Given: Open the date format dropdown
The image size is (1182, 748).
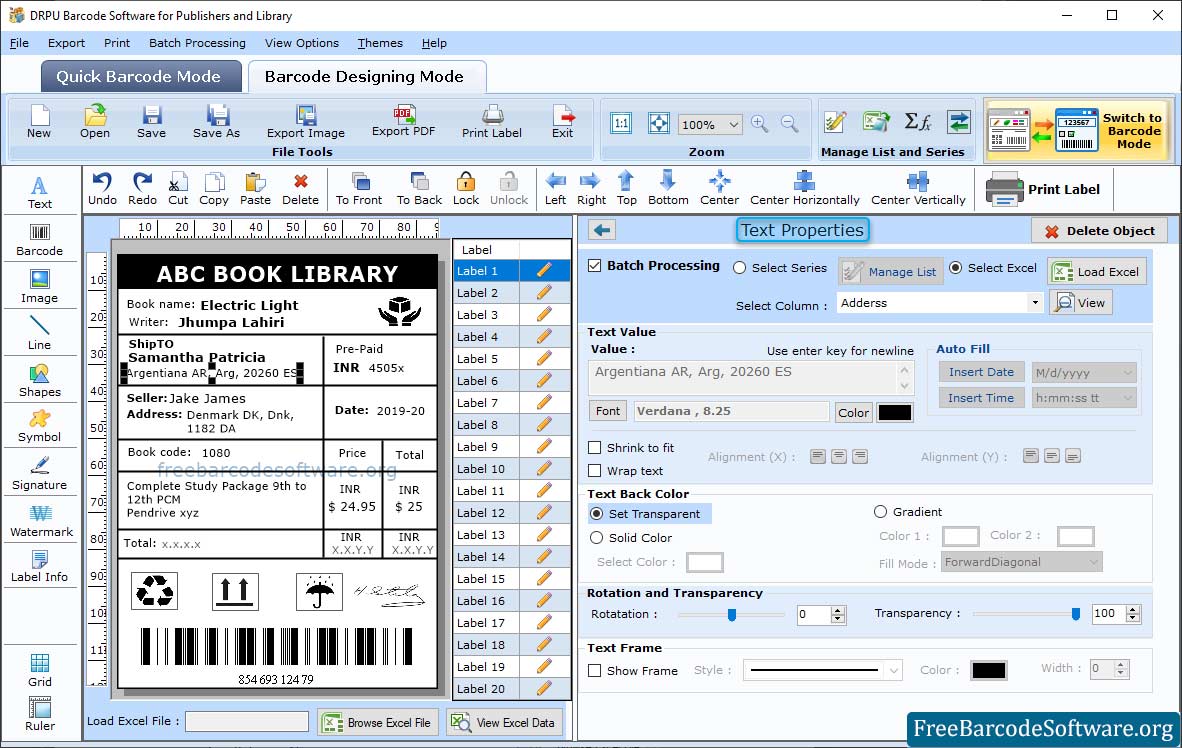Looking at the screenshot, I should (x=1127, y=372).
